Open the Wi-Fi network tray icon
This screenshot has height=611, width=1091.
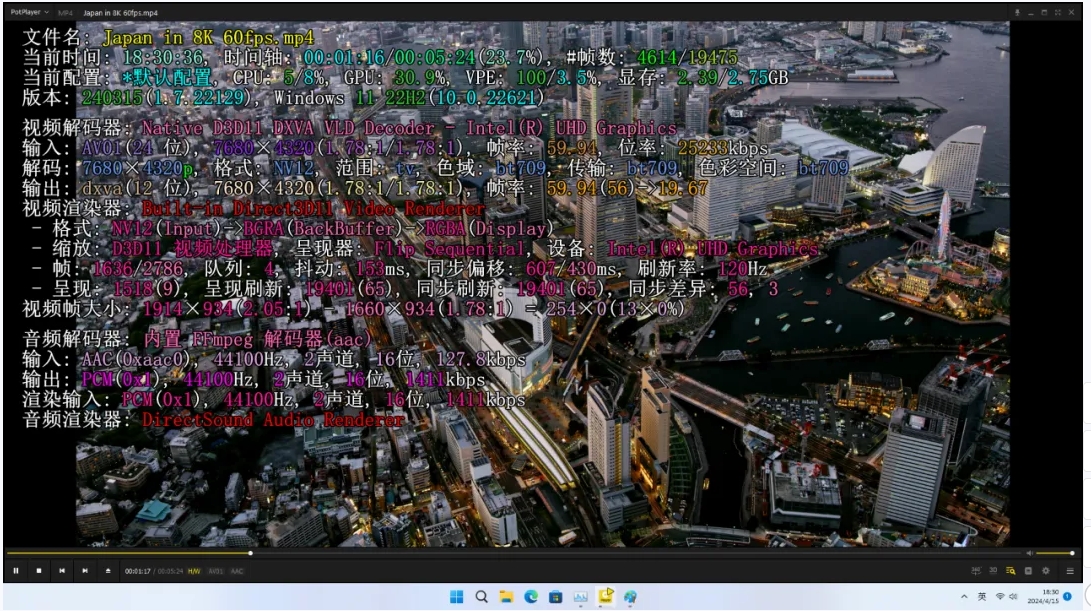1000,596
